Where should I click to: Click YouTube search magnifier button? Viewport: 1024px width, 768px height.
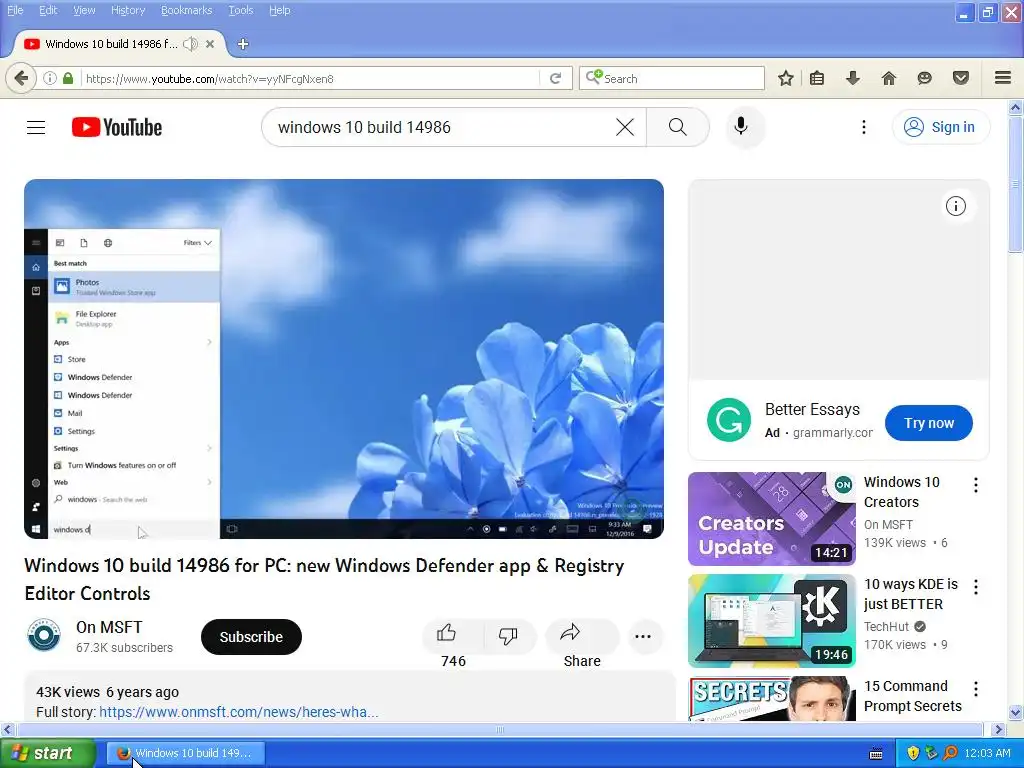pos(678,127)
